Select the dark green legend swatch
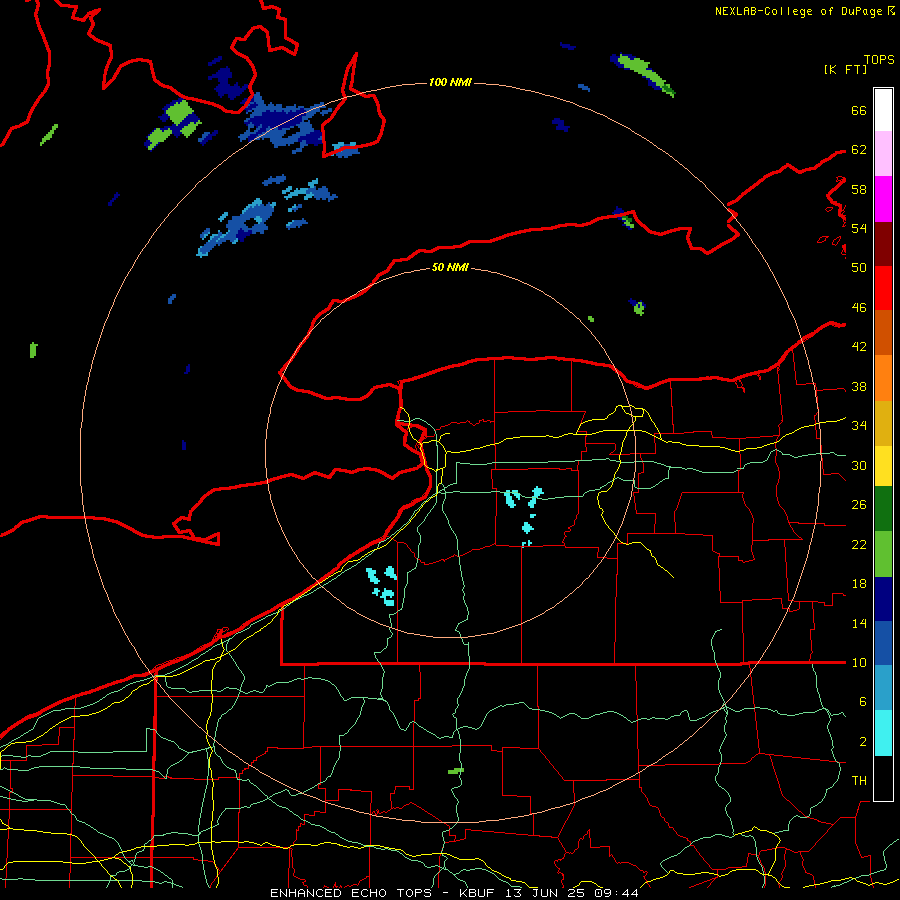 pos(883,509)
